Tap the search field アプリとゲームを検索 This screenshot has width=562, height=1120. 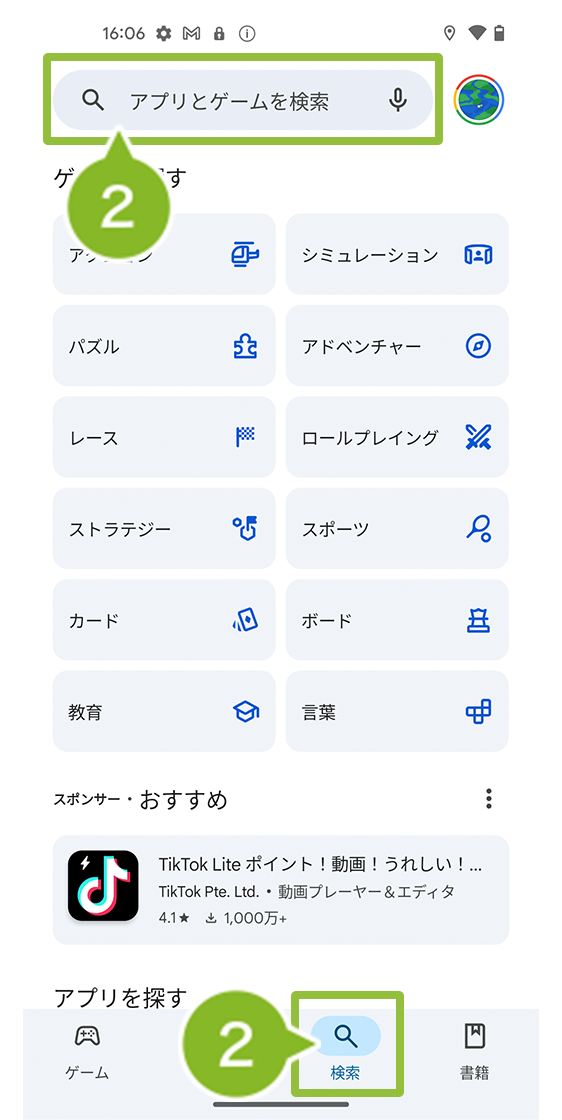click(243, 100)
